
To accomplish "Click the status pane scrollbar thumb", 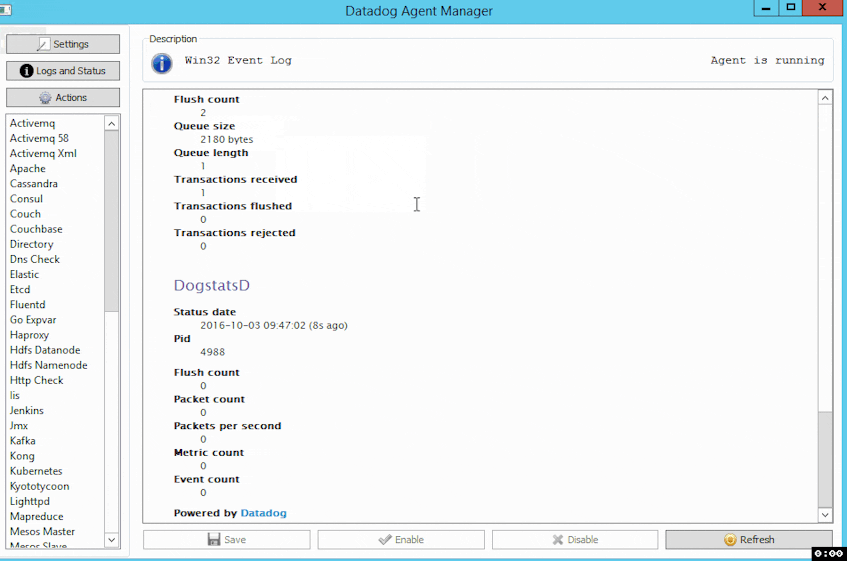I will 825,459.
